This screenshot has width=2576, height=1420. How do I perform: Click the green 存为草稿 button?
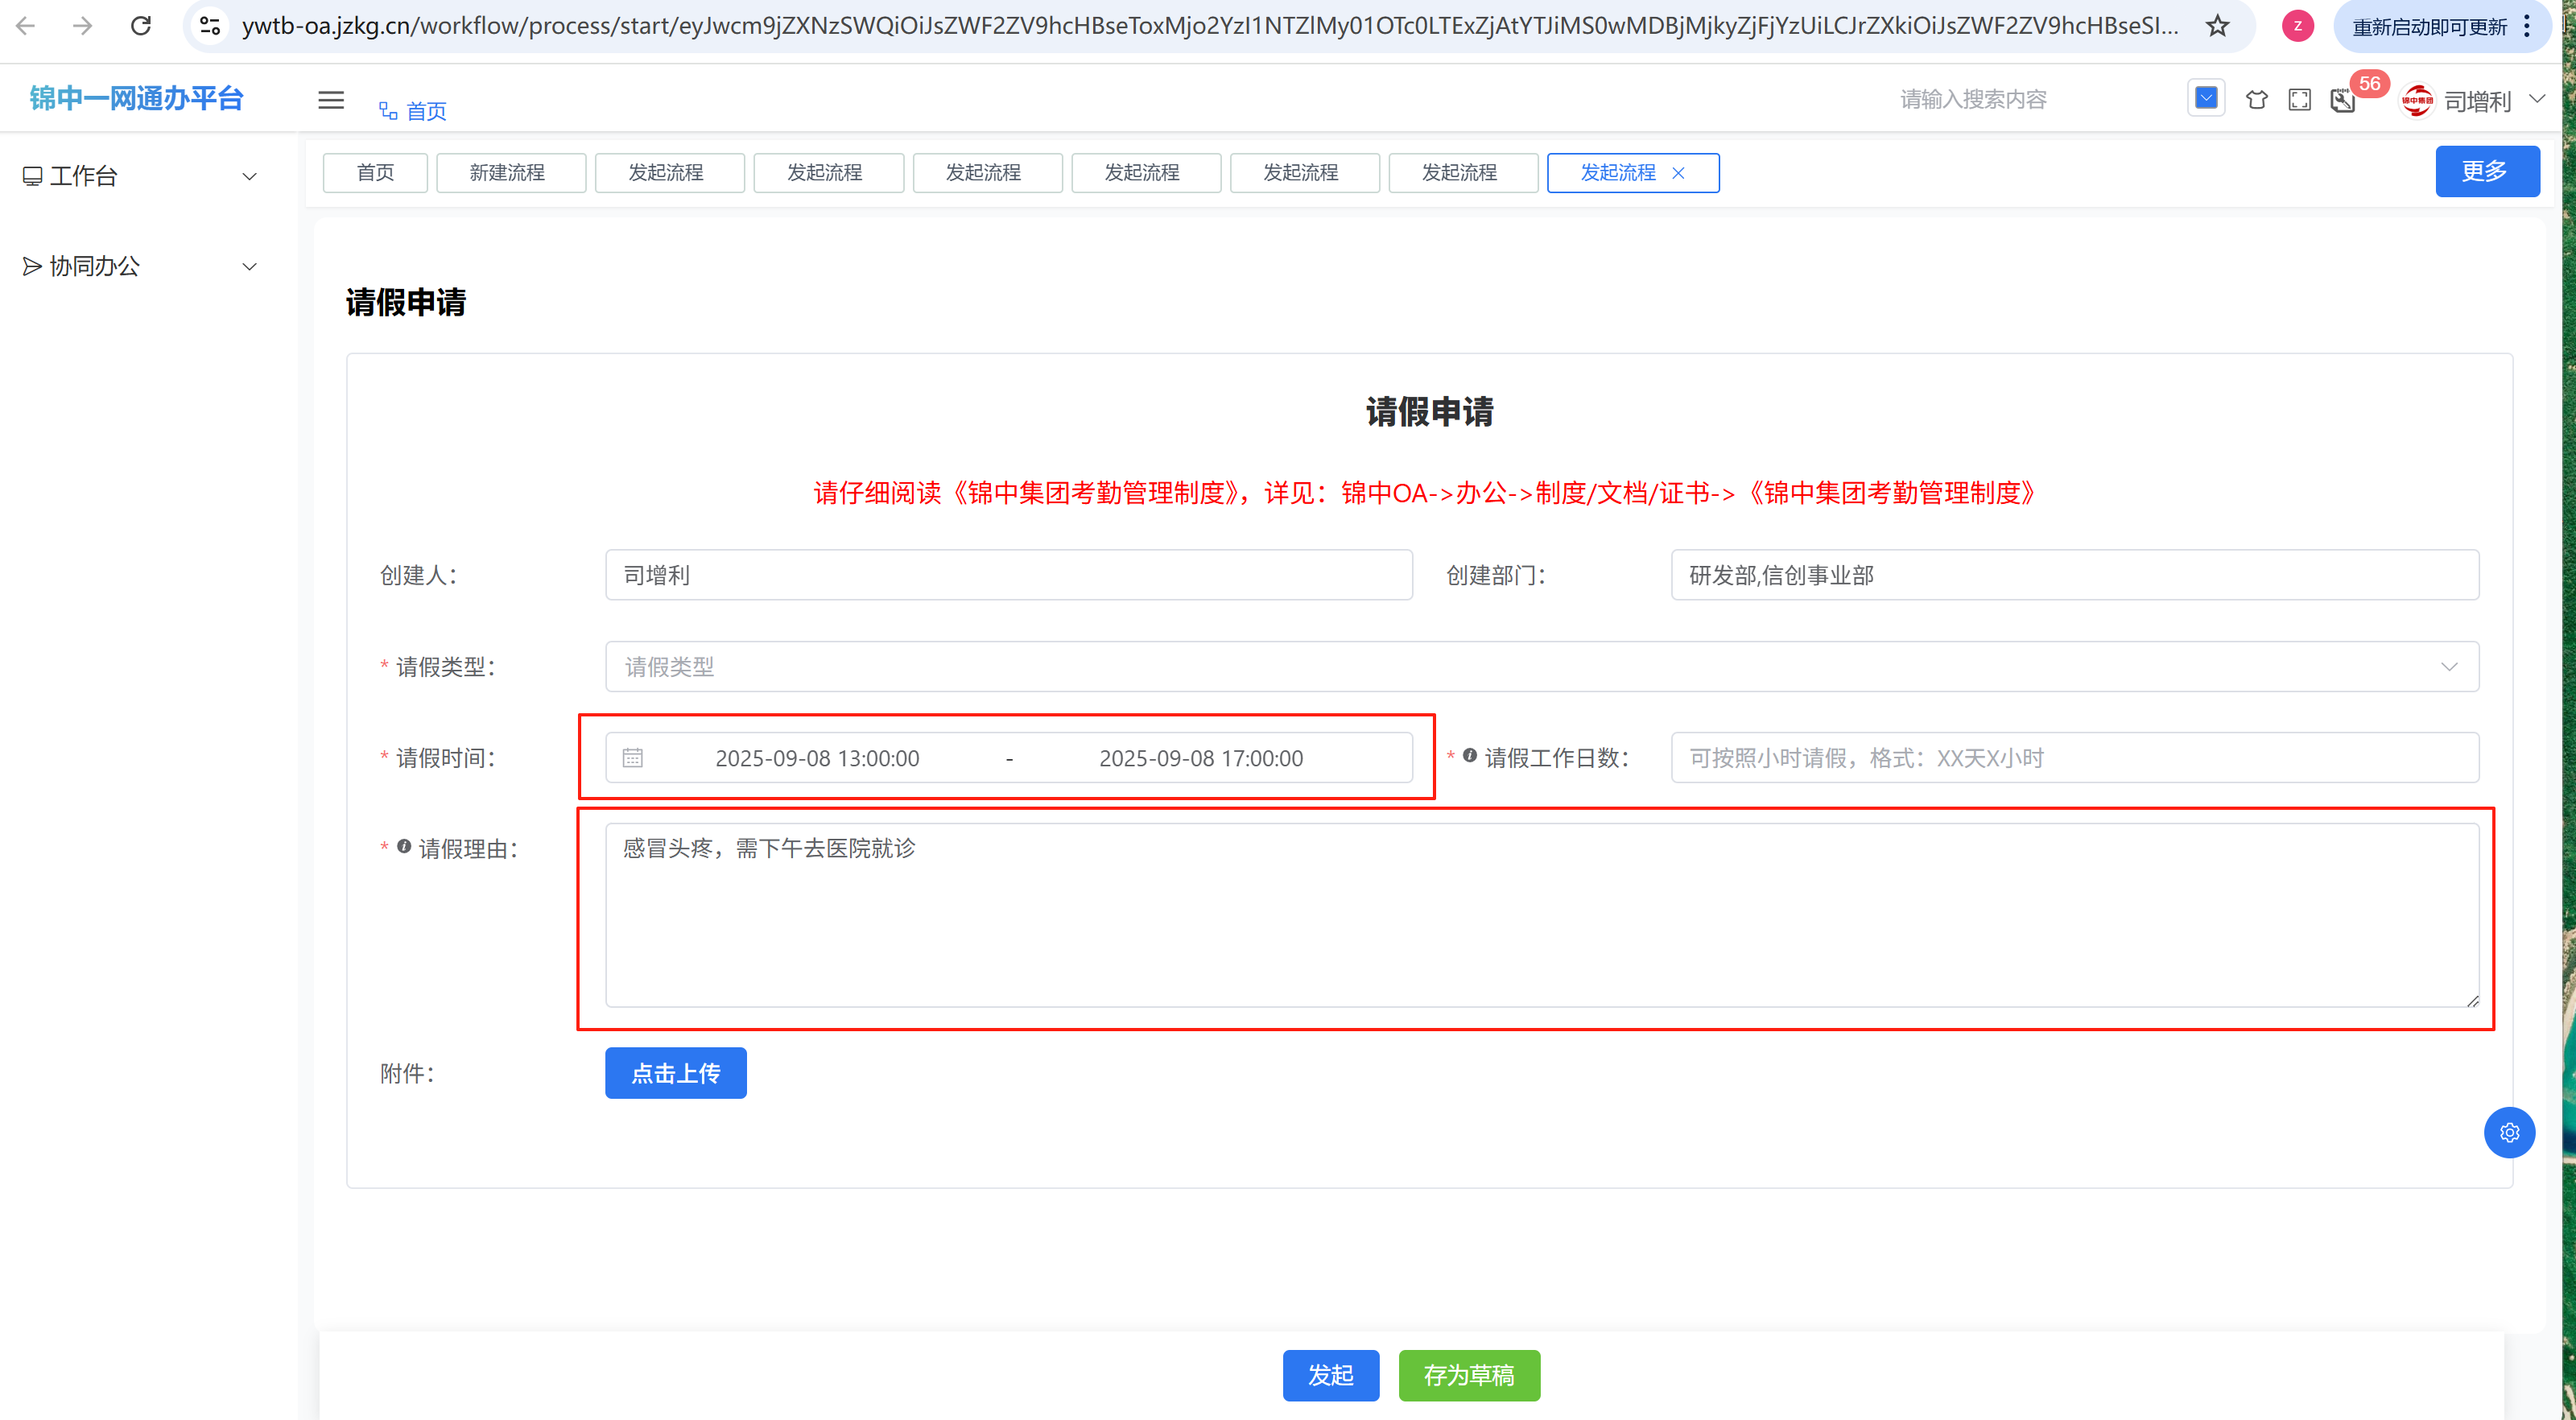tap(1468, 1375)
